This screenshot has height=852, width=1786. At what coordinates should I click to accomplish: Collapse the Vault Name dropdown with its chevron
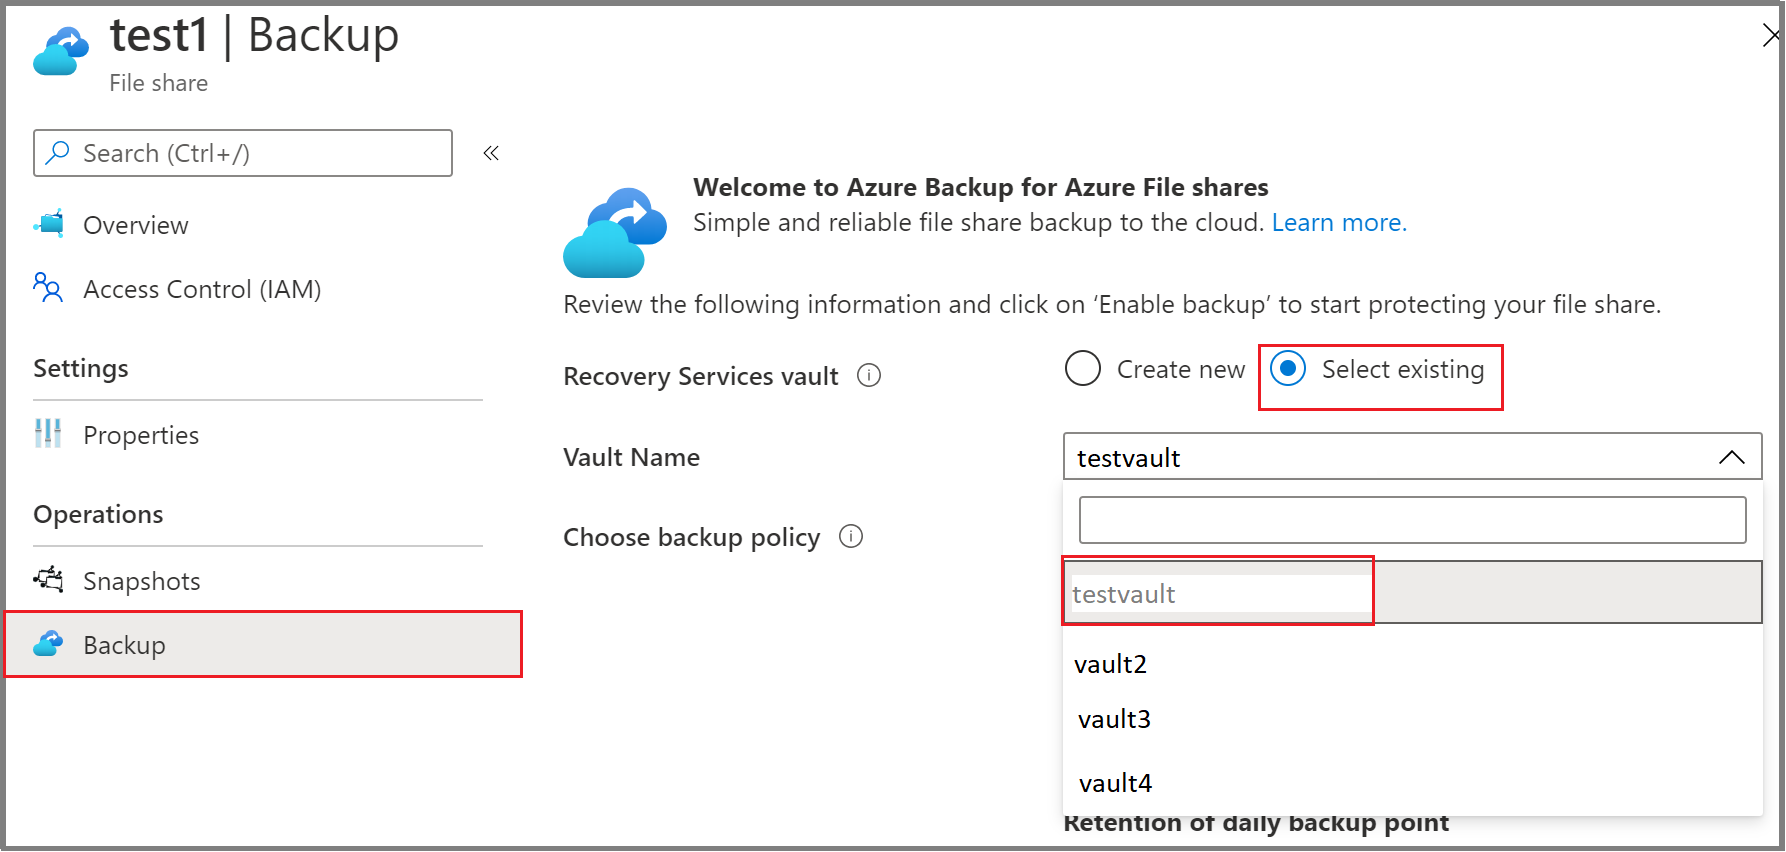point(1732,457)
